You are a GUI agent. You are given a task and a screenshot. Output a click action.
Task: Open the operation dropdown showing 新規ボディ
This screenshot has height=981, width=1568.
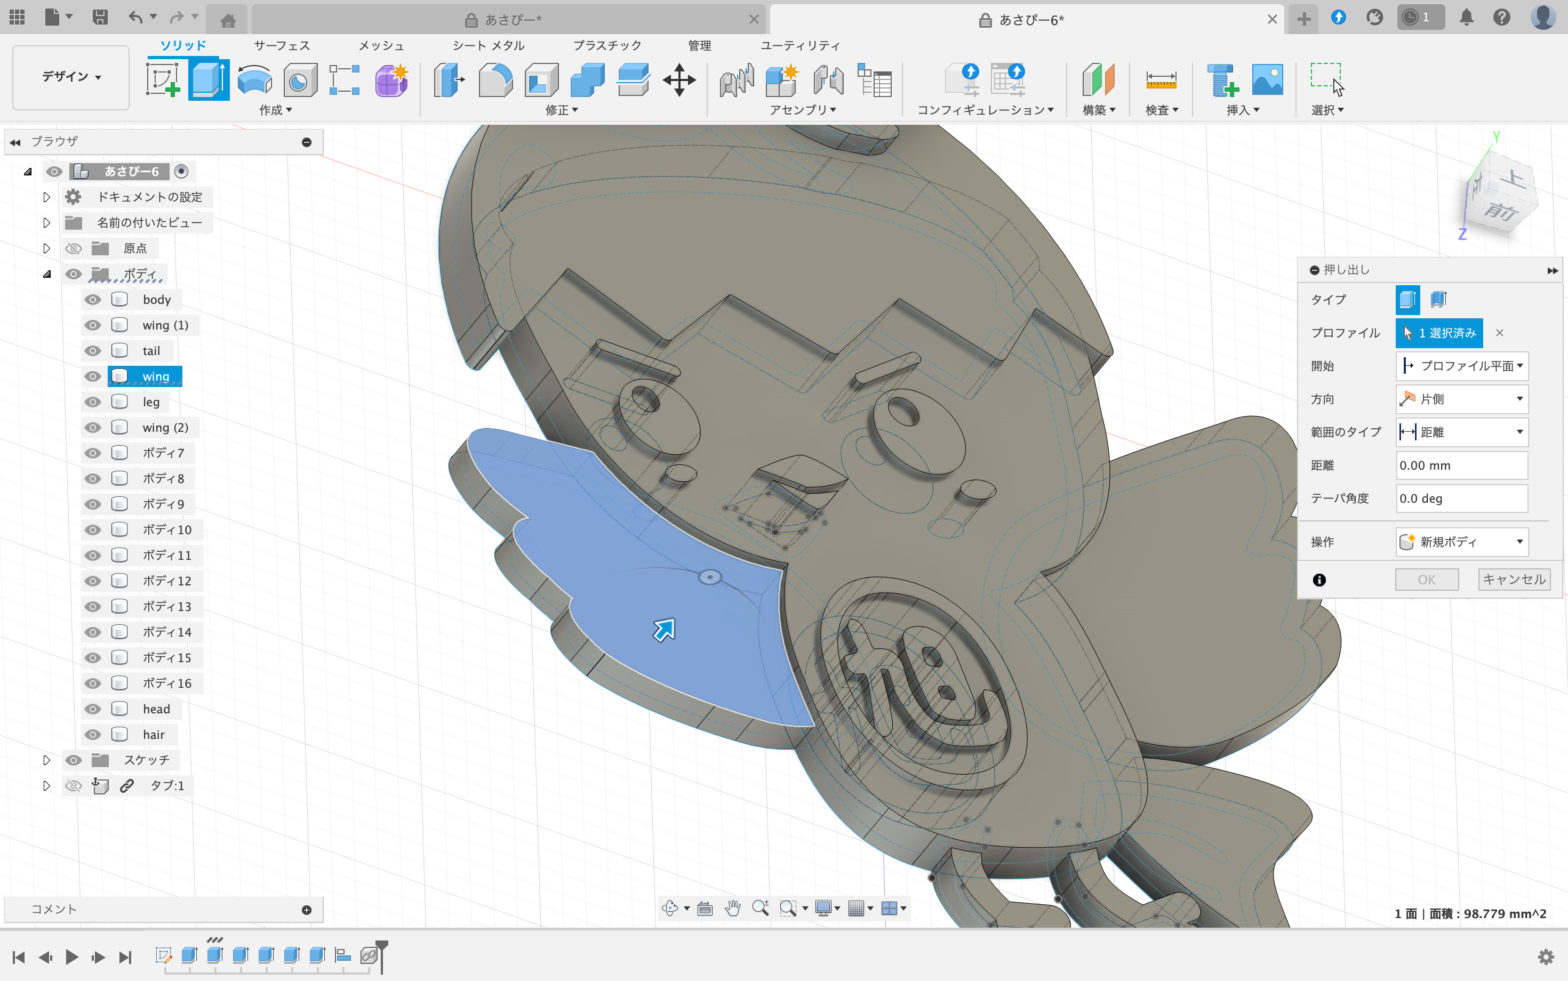coord(1461,542)
